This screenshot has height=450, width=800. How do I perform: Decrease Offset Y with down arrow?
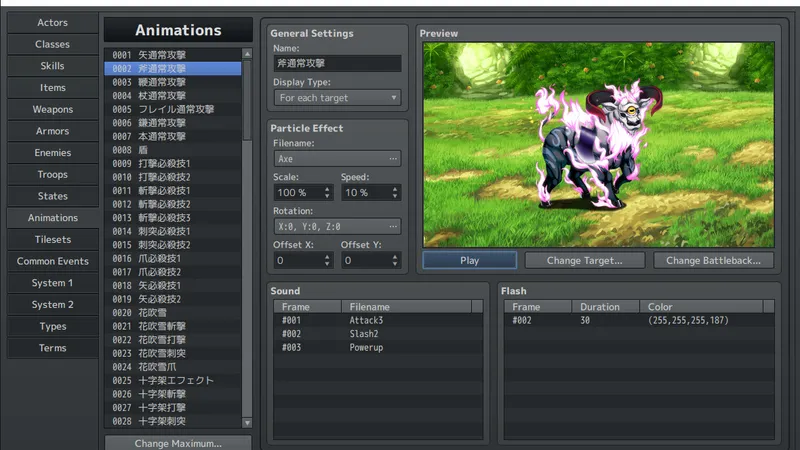click(x=395, y=264)
